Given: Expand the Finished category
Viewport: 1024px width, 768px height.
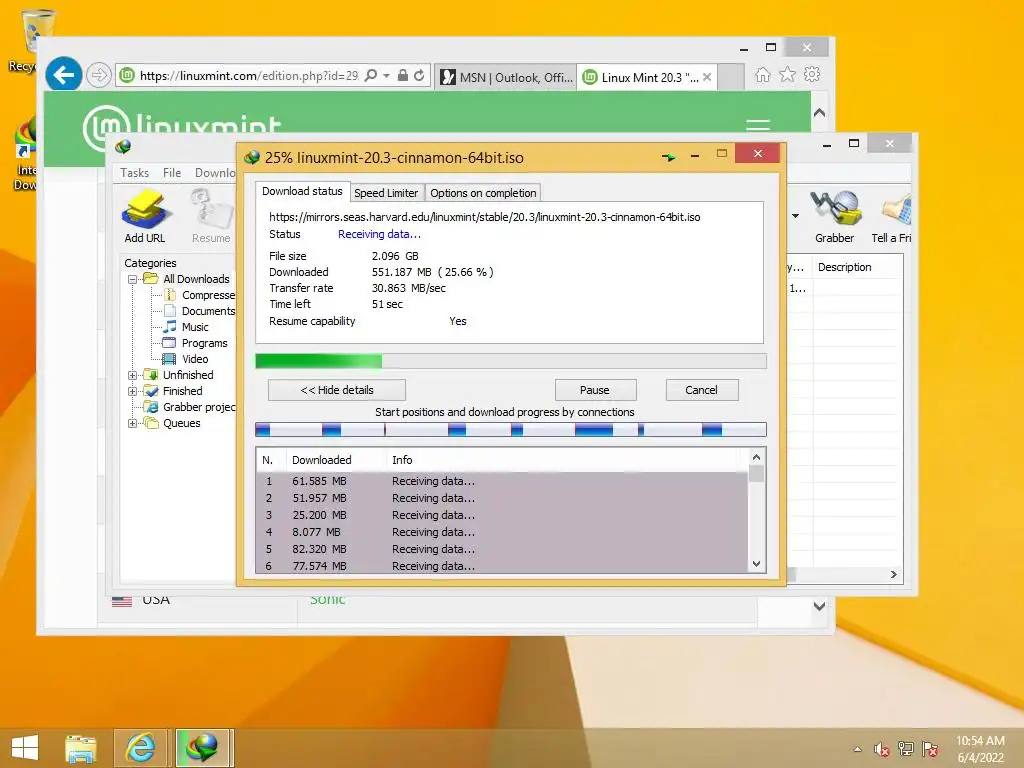Looking at the screenshot, I should tap(133, 391).
